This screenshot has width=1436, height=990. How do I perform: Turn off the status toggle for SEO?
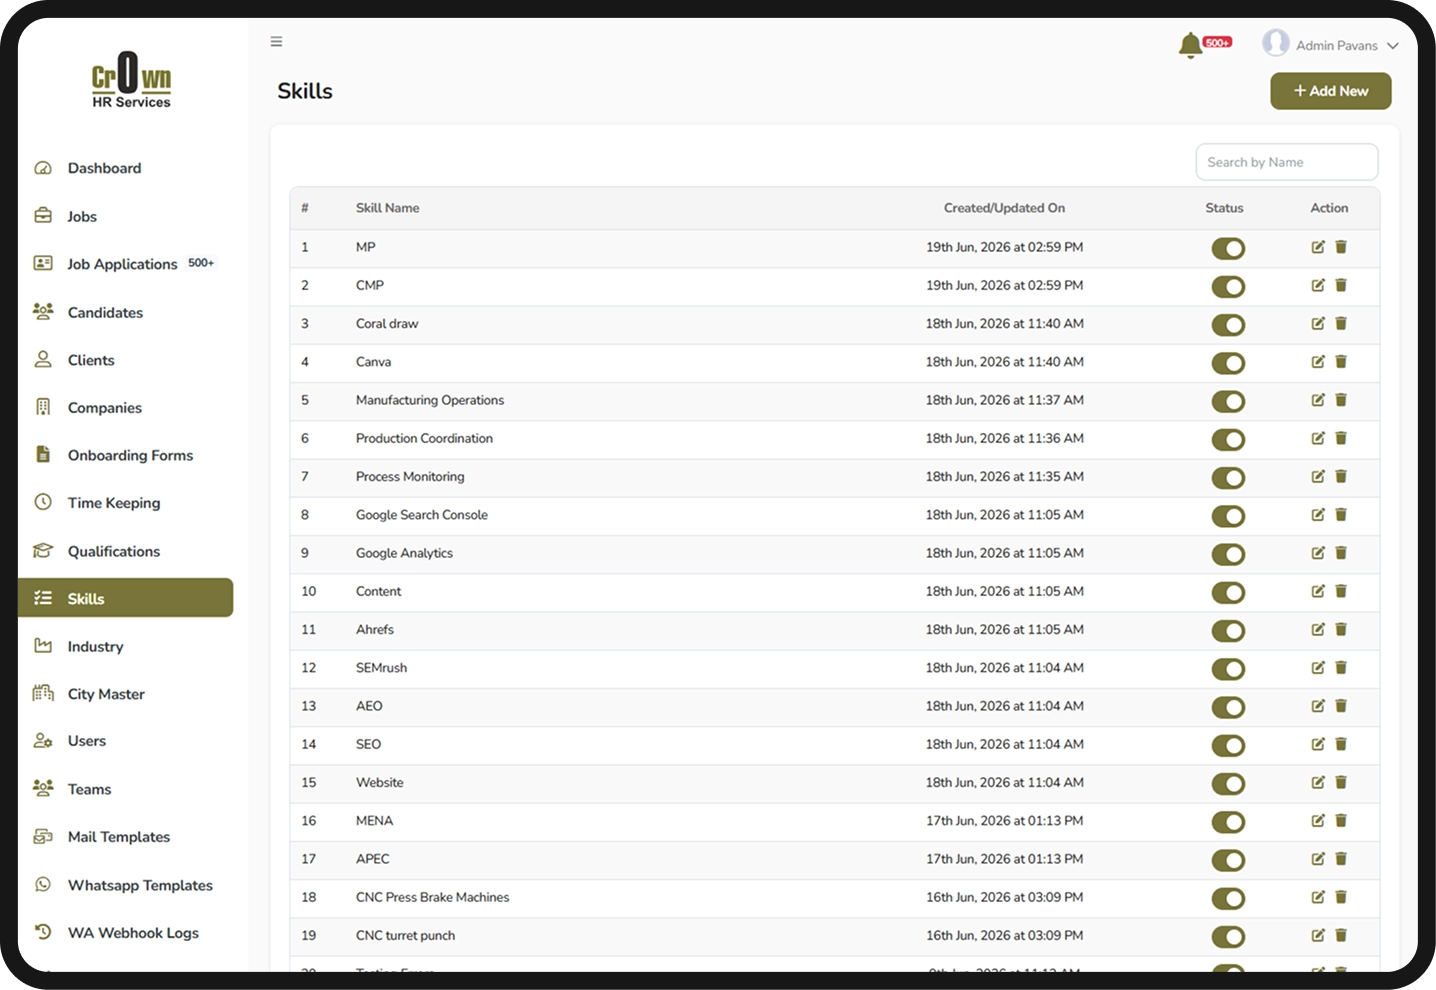(1228, 746)
